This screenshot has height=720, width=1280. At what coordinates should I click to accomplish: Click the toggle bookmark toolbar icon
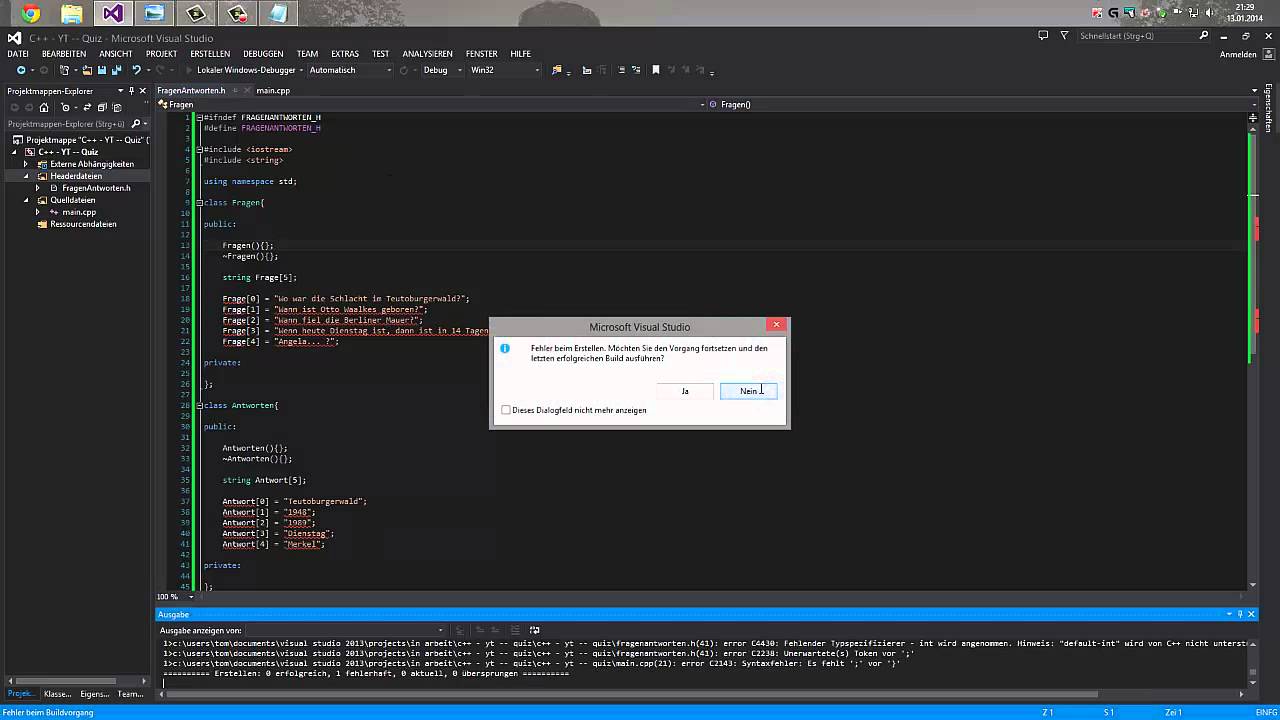pyautogui.click(x=656, y=70)
